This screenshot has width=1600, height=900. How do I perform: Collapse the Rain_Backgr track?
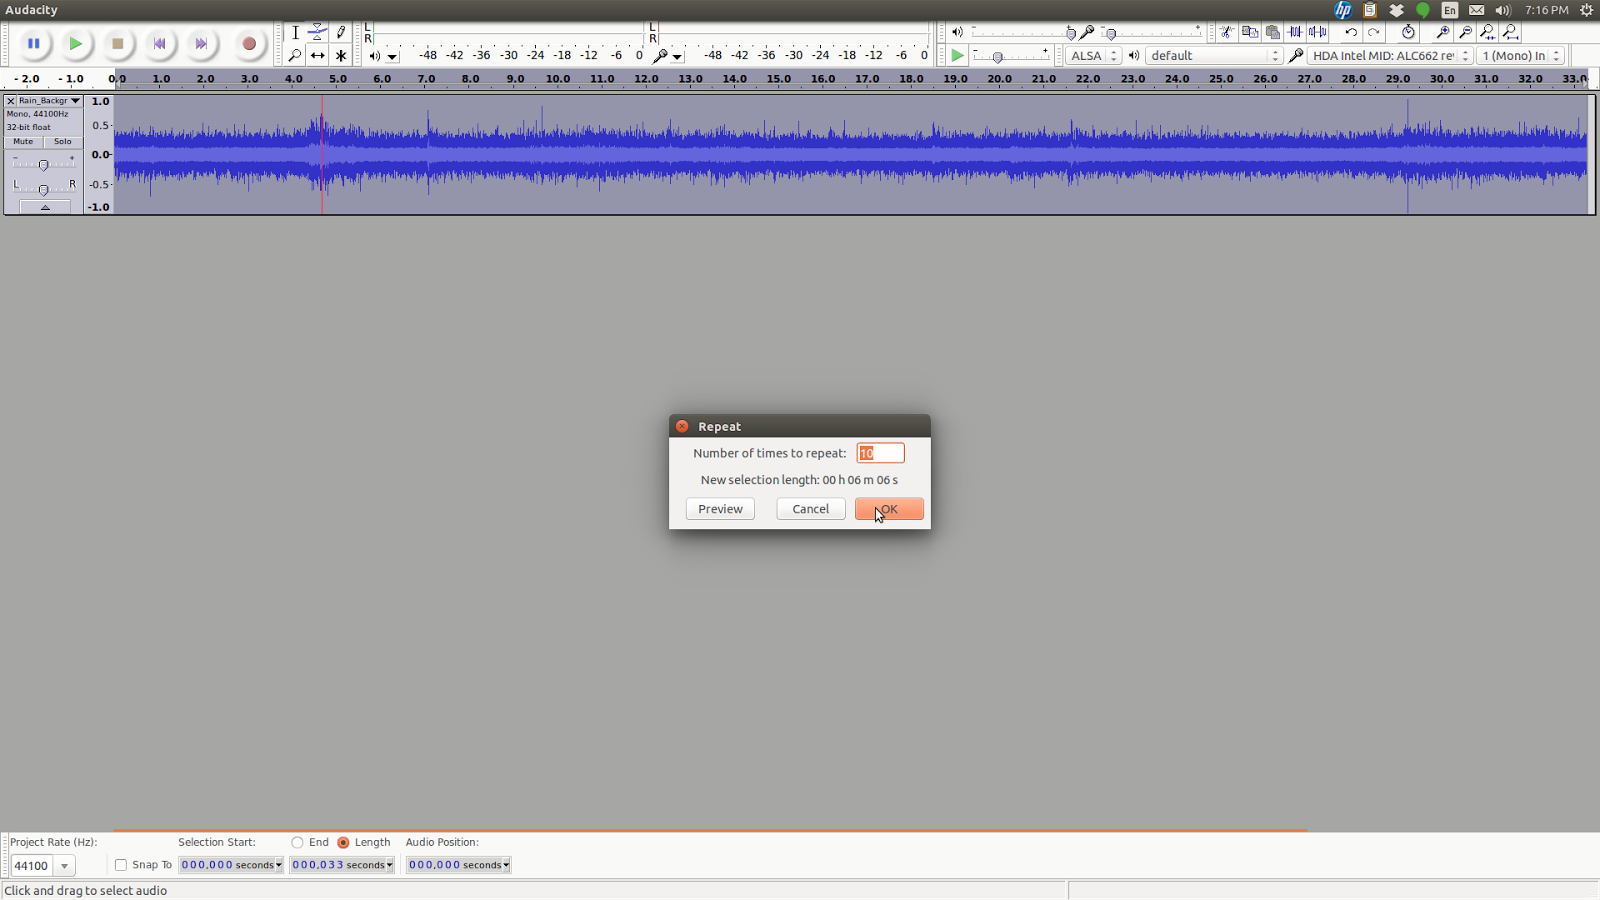(45, 207)
